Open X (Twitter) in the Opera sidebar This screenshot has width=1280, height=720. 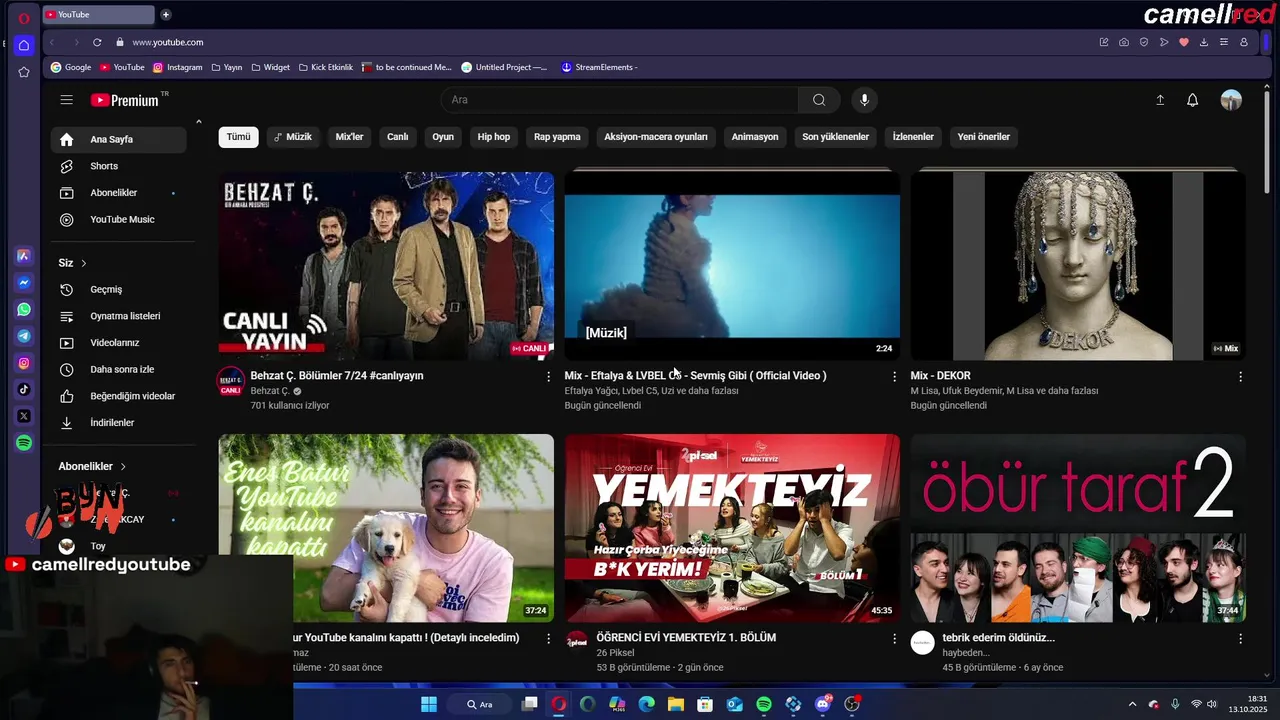(24, 416)
